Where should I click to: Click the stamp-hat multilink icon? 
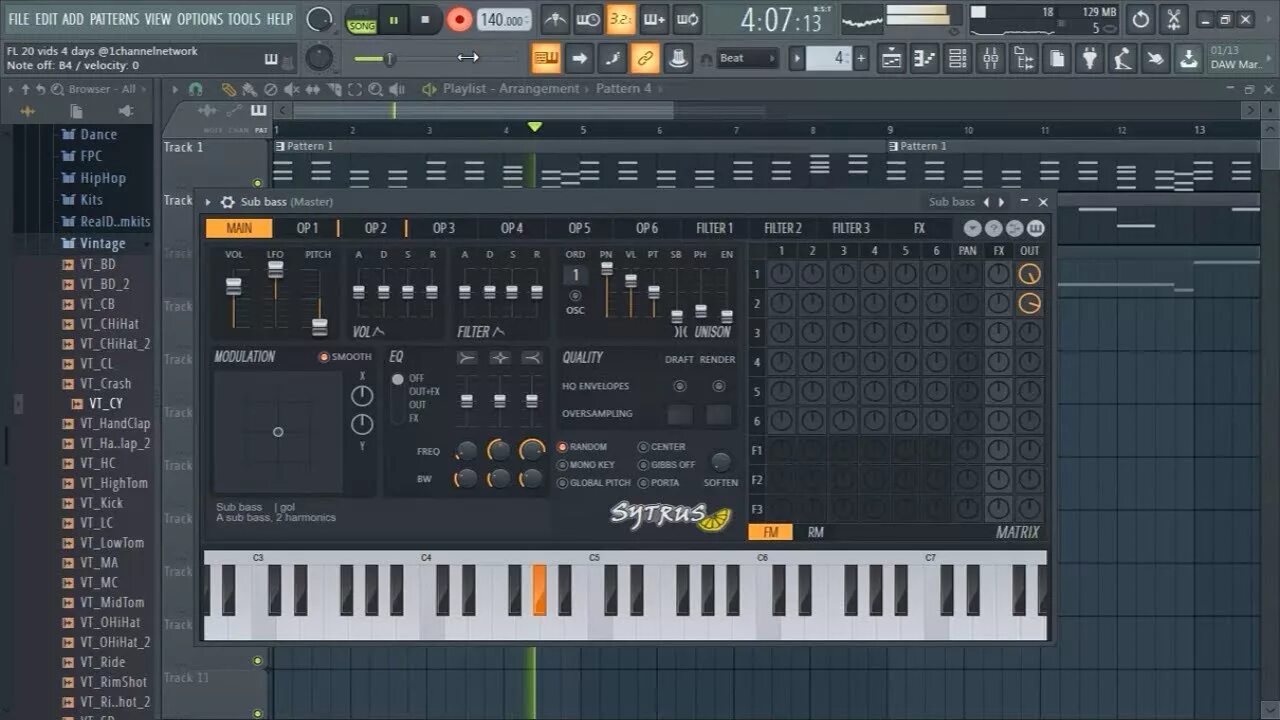click(678, 58)
